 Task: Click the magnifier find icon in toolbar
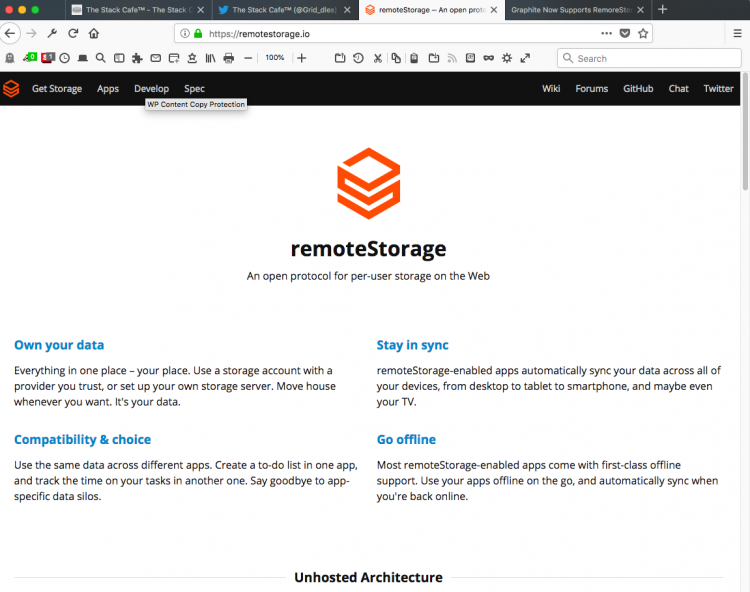pos(100,58)
